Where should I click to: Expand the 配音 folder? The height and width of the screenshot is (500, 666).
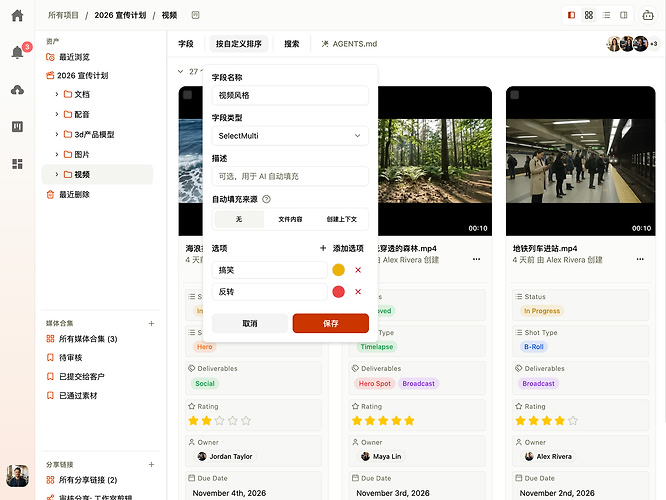click(x=57, y=114)
